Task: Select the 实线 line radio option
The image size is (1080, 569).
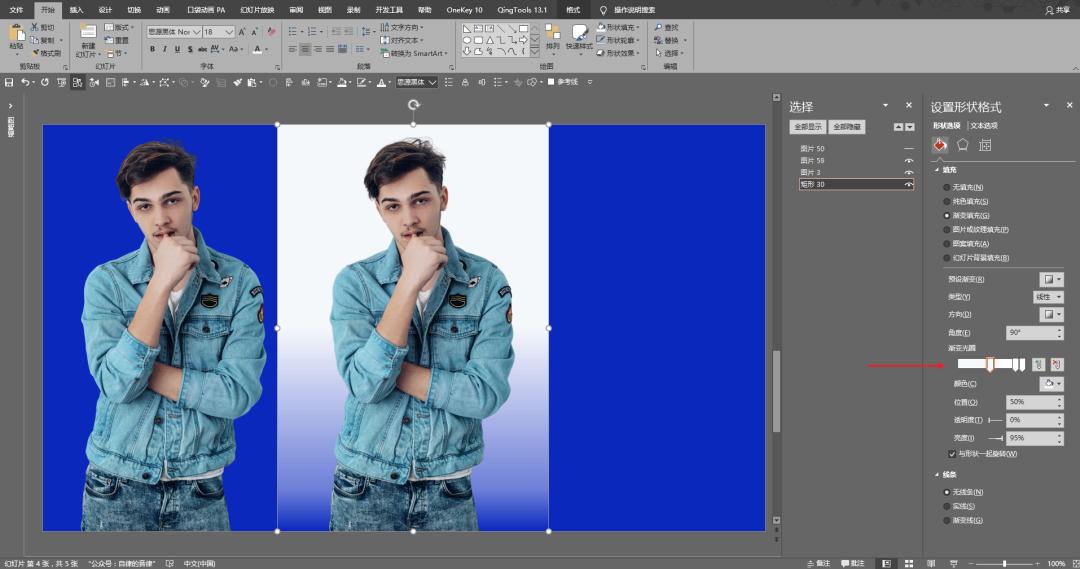Action: pyautogui.click(x=948, y=506)
